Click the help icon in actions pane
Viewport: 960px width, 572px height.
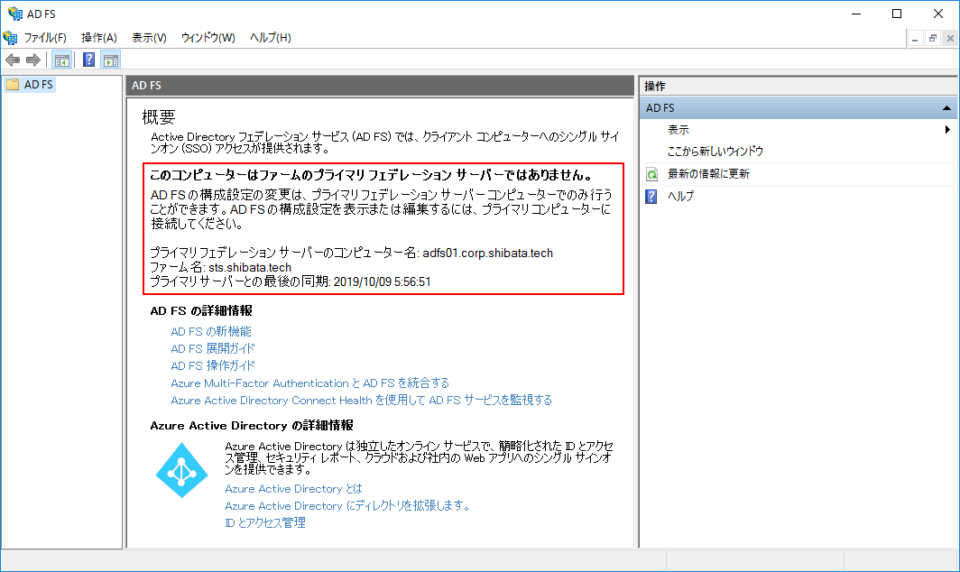pyautogui.click(x=651, y=197)
